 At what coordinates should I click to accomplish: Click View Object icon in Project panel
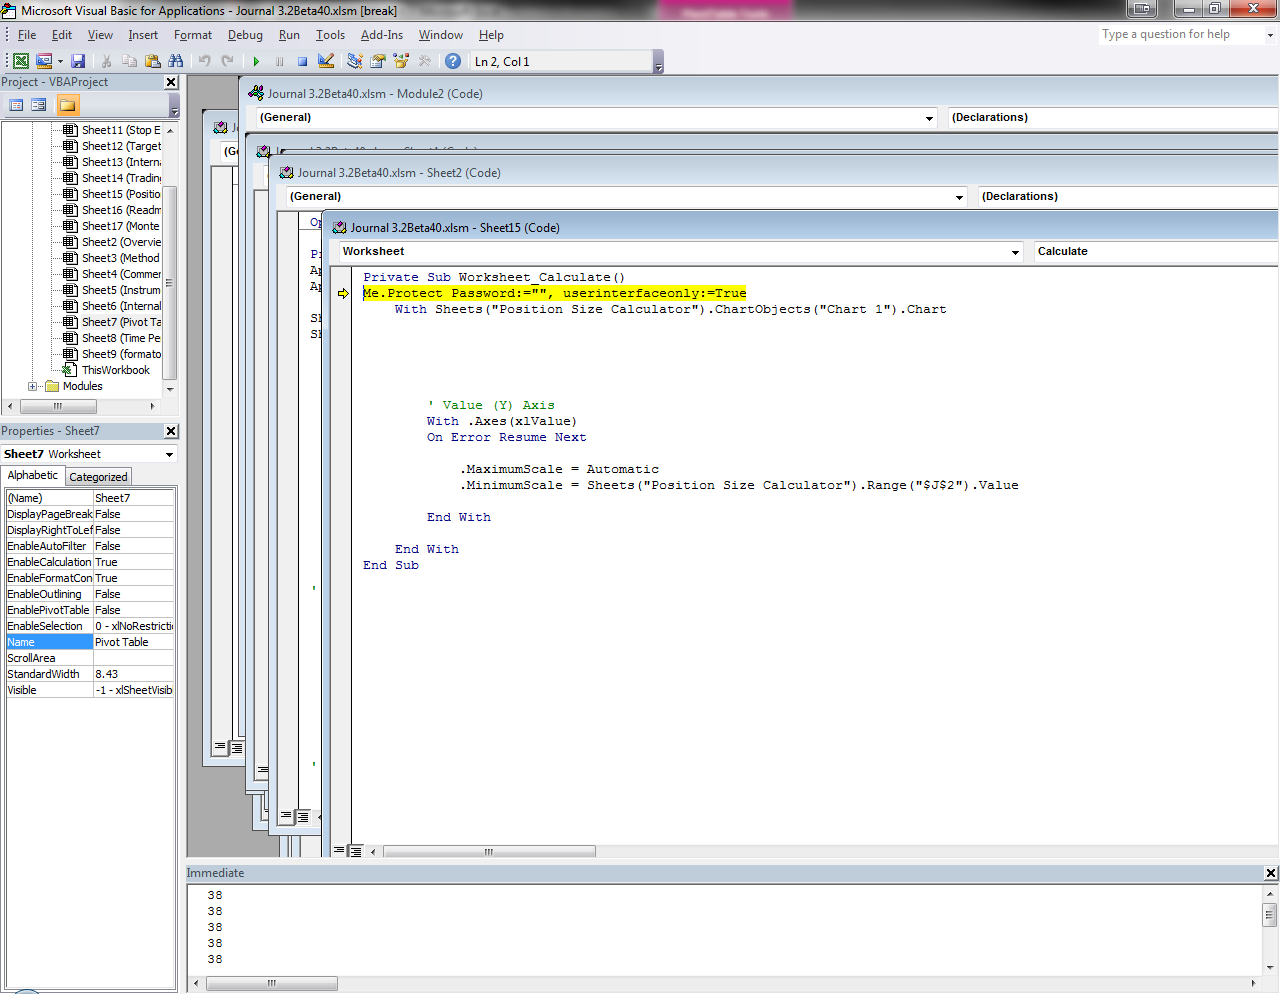click(39, 105)
